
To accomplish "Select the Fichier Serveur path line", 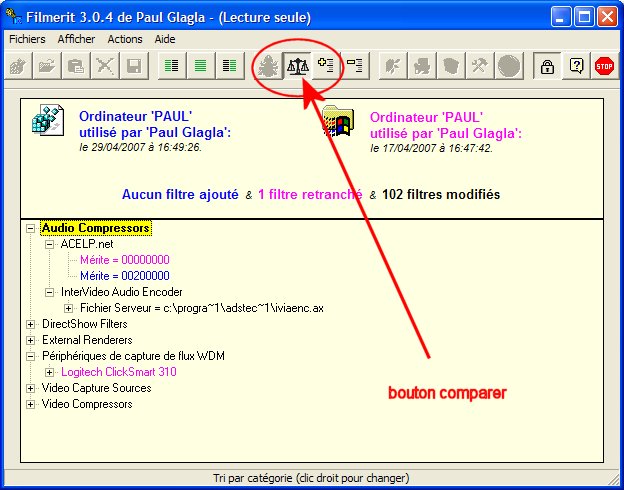I will (x=202, y=308).
